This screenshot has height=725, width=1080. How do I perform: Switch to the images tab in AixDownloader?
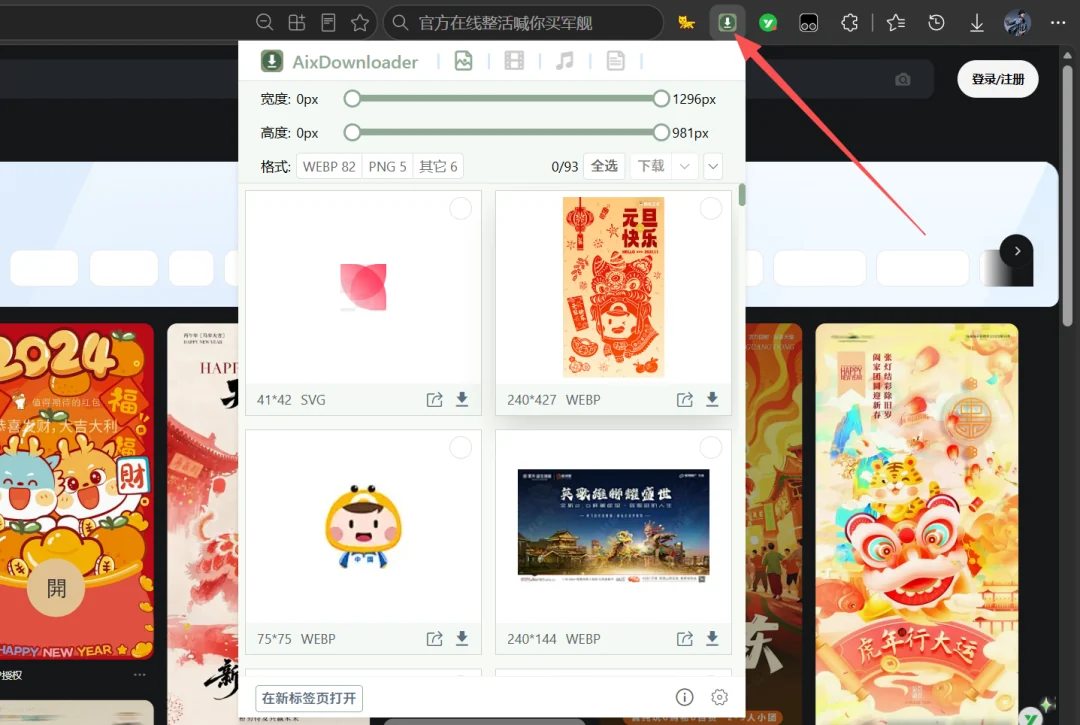point(464,61)
